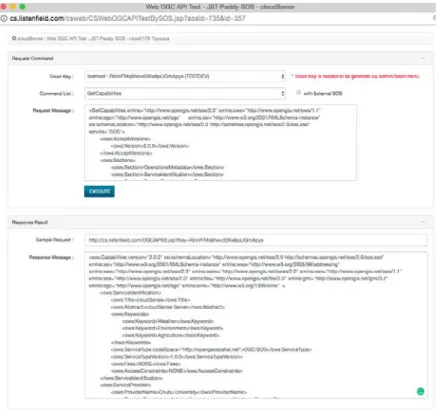Click the cloudSense breadcrumb text
Screen dimensions: 438x414
93,39
